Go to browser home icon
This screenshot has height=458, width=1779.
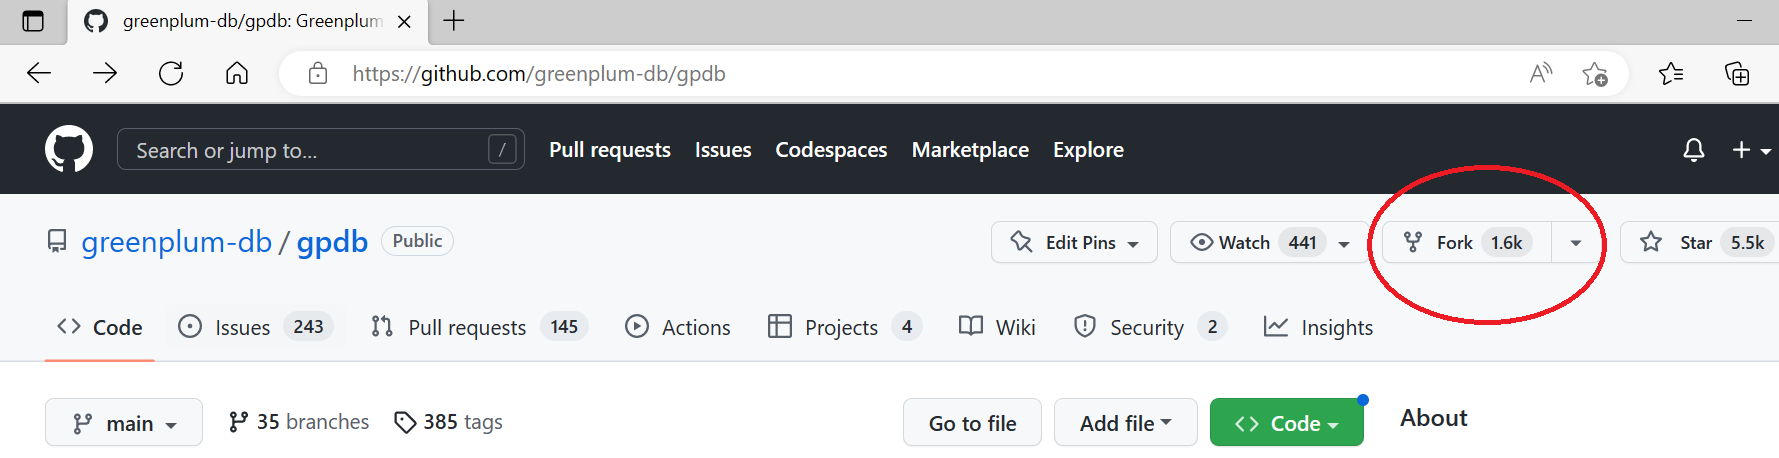coord(237,73)
